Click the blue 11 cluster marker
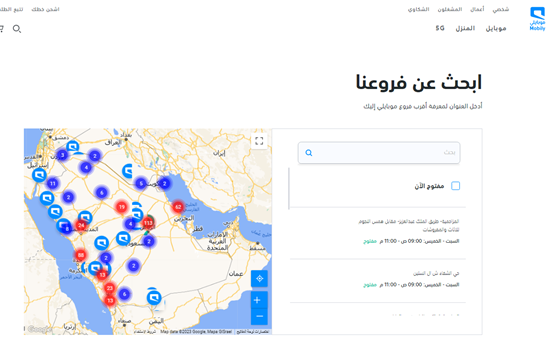Screen dimensions: 553x362 click(53, 183)
